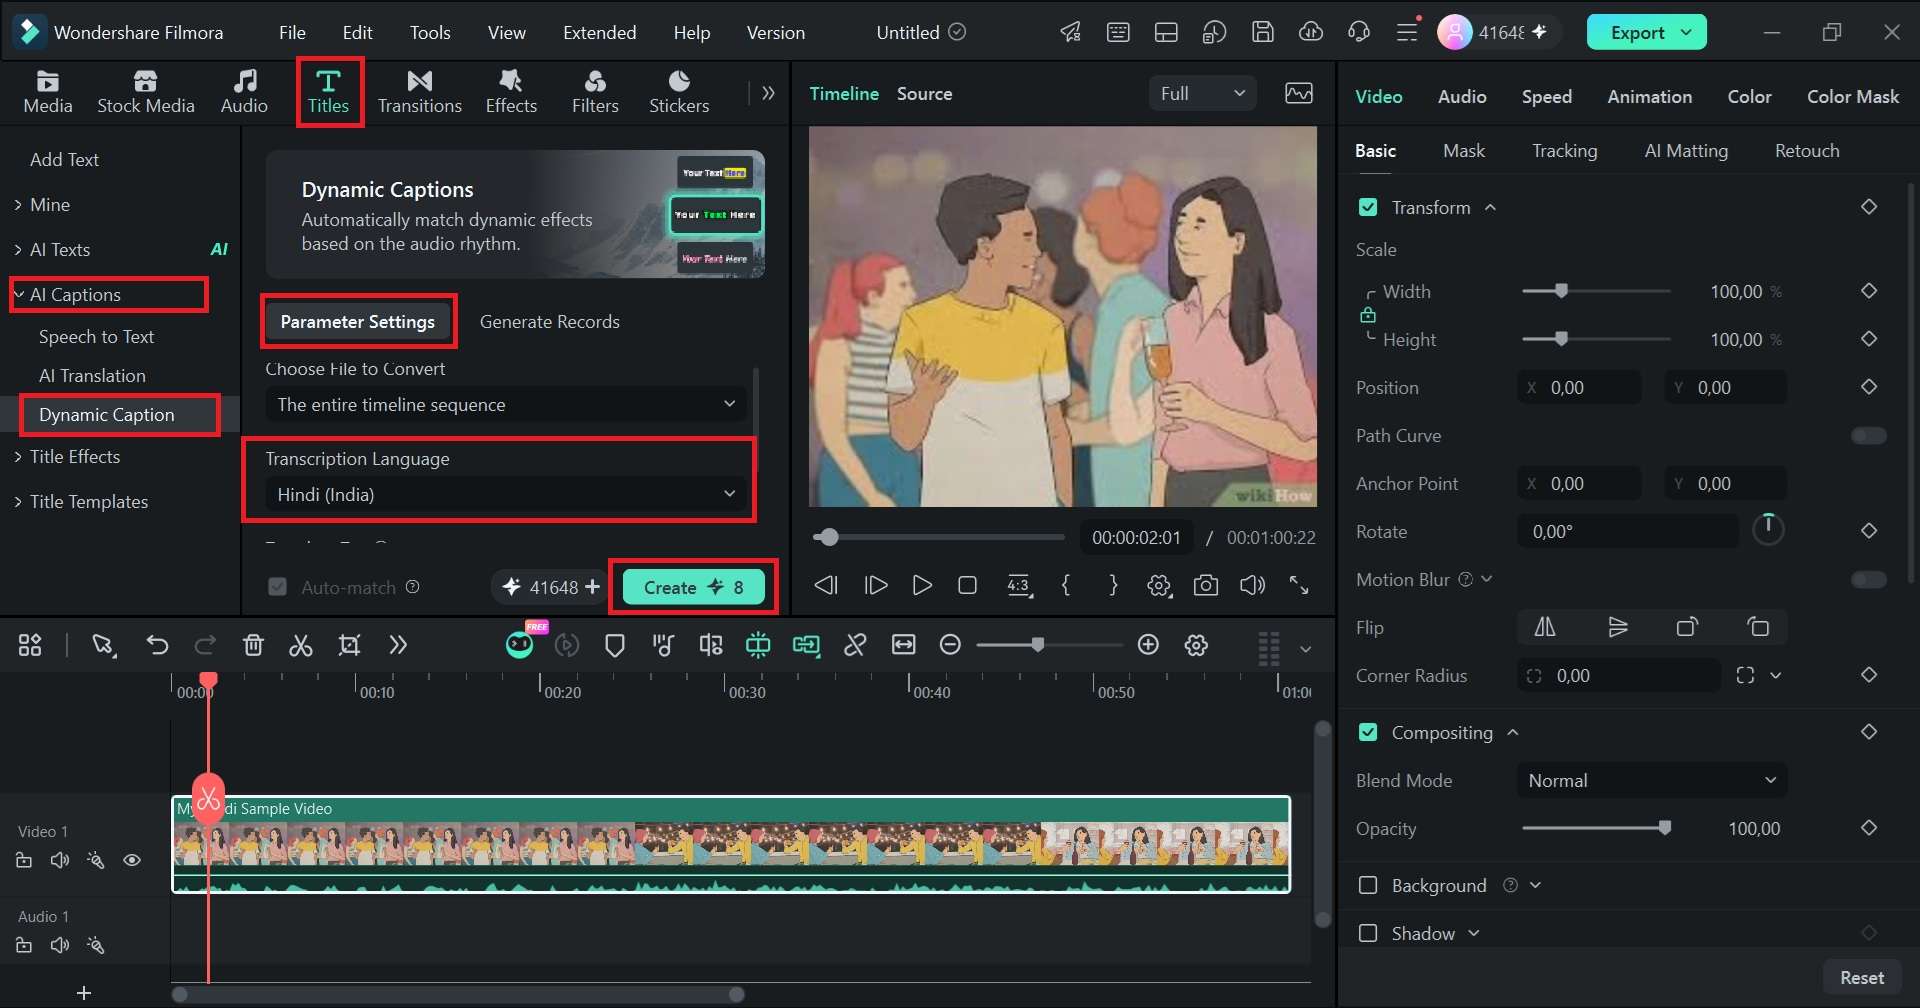
Task: Enable the Shadow checkbox
Action: 1368,933
